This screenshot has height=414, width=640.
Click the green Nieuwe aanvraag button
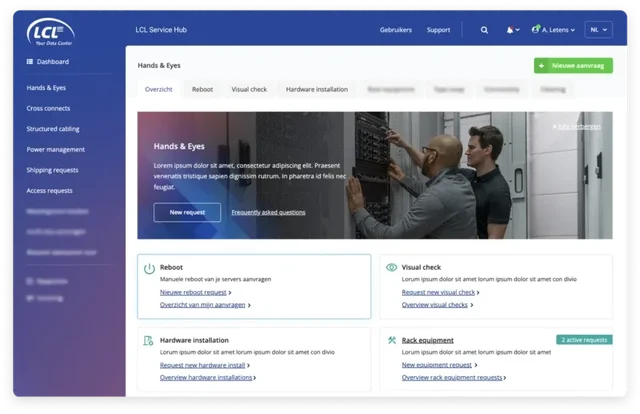point(573,66)
